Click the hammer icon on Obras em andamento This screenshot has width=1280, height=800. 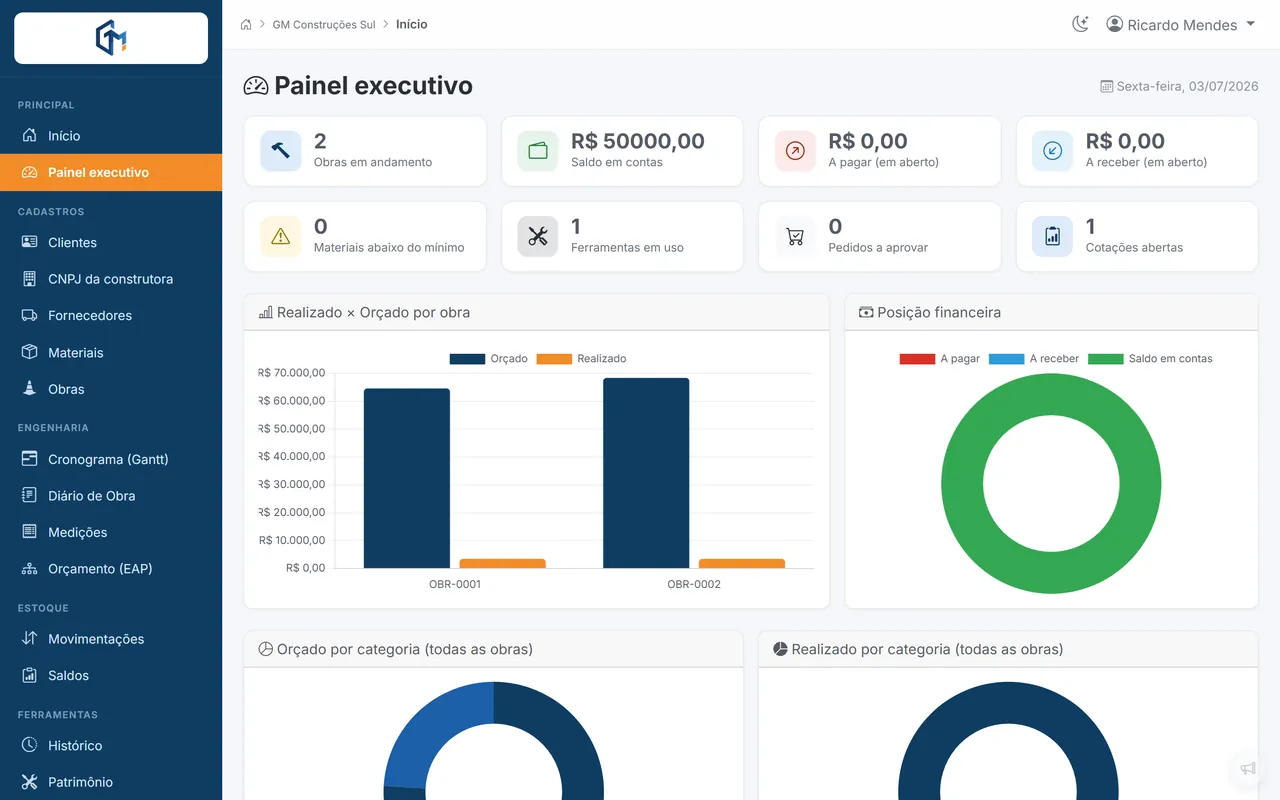(x=280, y=151)
